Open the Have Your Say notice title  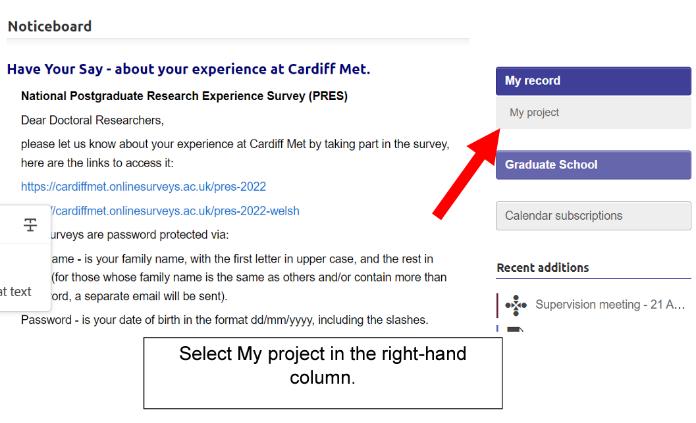click(x=188, y=69)
